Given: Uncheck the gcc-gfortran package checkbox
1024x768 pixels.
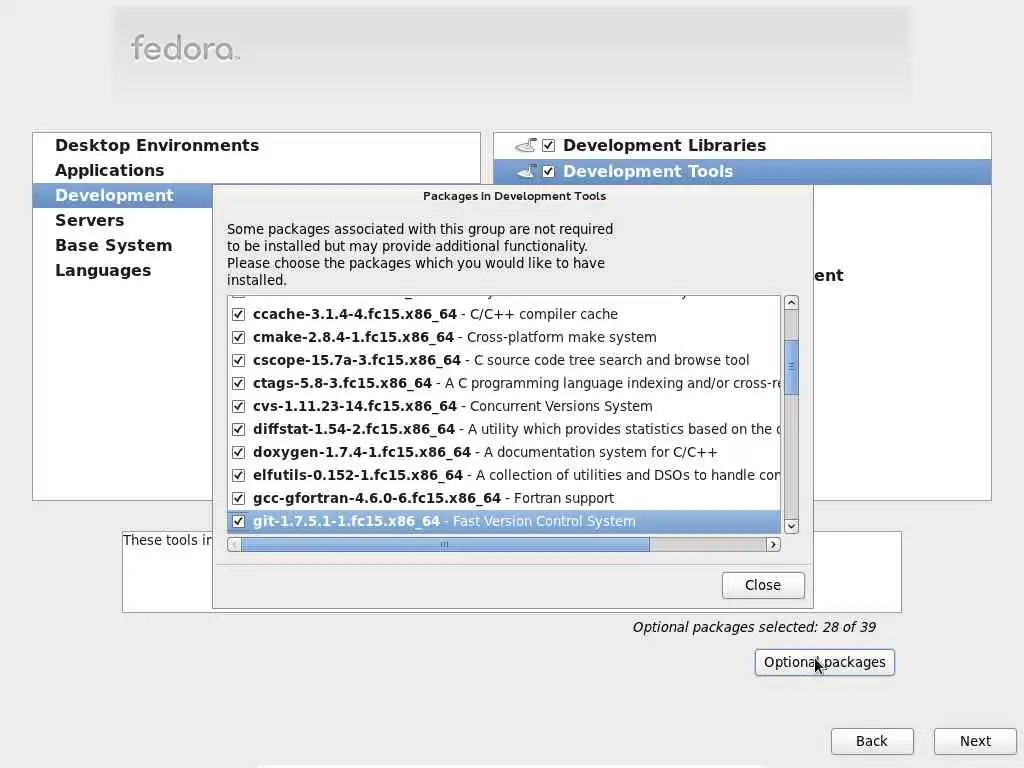Looking at the screenshot, I should 238,498.
